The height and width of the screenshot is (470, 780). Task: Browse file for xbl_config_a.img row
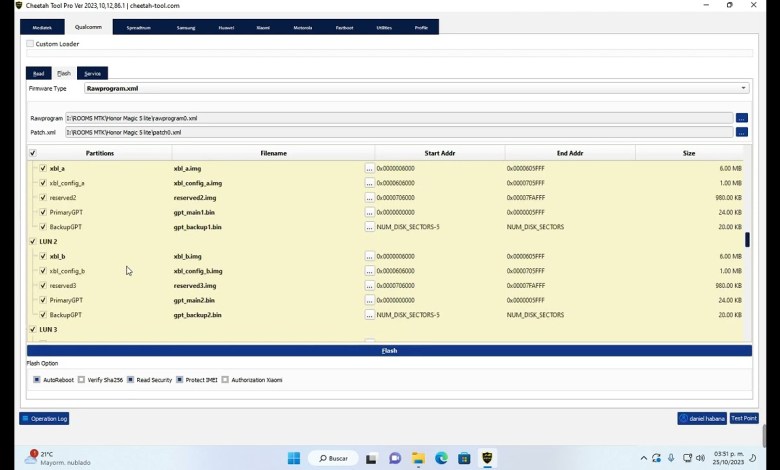[369, 183]
